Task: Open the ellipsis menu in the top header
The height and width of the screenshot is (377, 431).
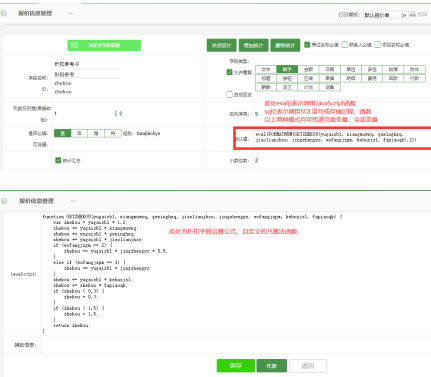Action: pyautogui.click(x=70, y=13)
